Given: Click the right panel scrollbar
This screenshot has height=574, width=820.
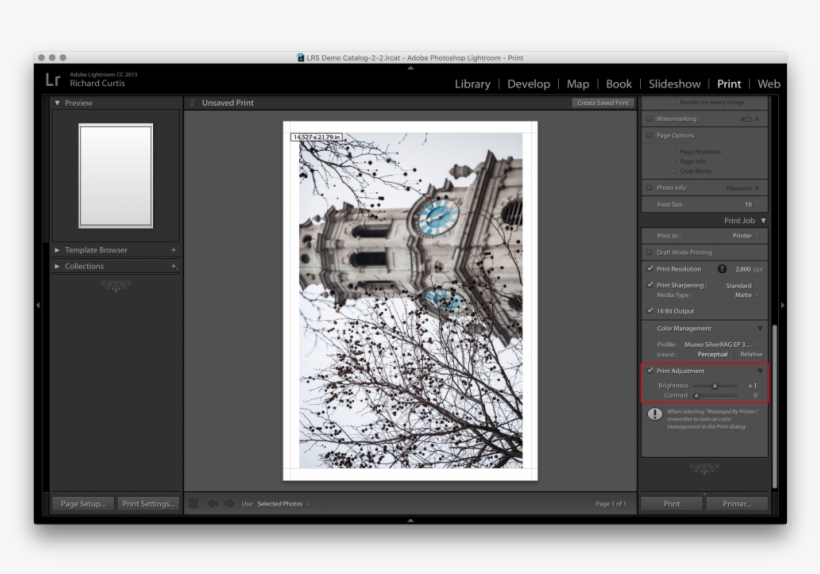Looking at the screenshot, I should point(775,406).
